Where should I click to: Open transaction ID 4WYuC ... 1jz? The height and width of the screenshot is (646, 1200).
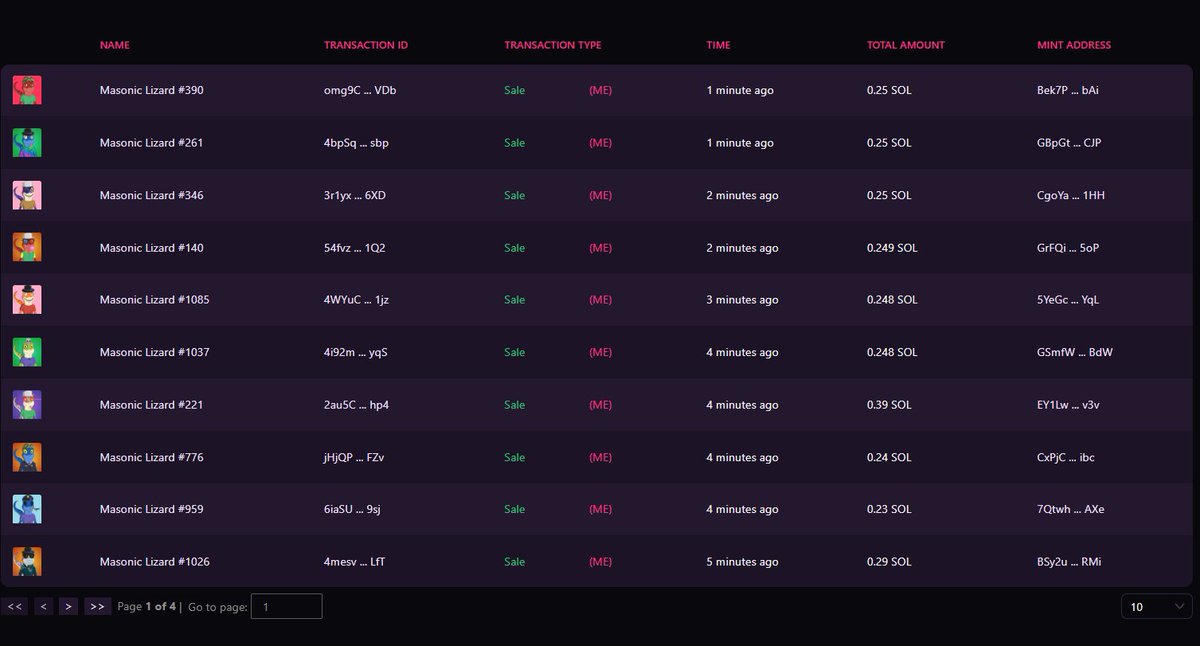[356, 300]
